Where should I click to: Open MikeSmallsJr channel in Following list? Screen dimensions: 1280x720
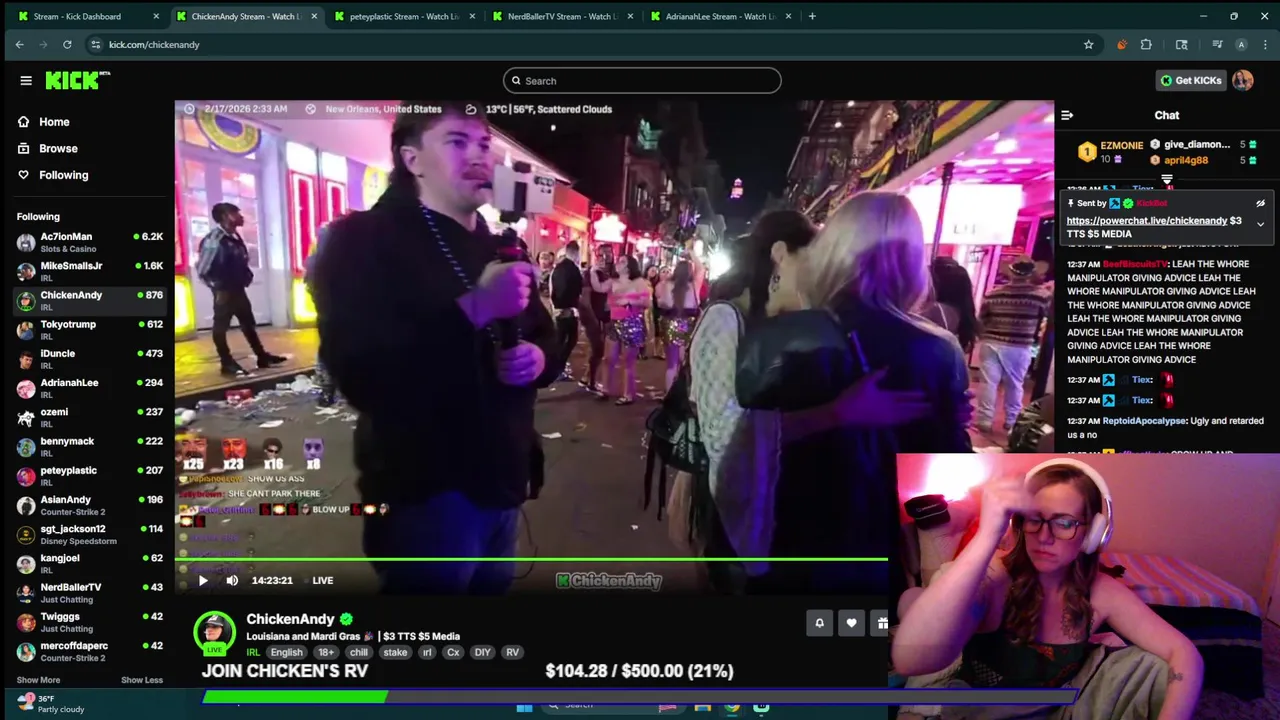89,271
